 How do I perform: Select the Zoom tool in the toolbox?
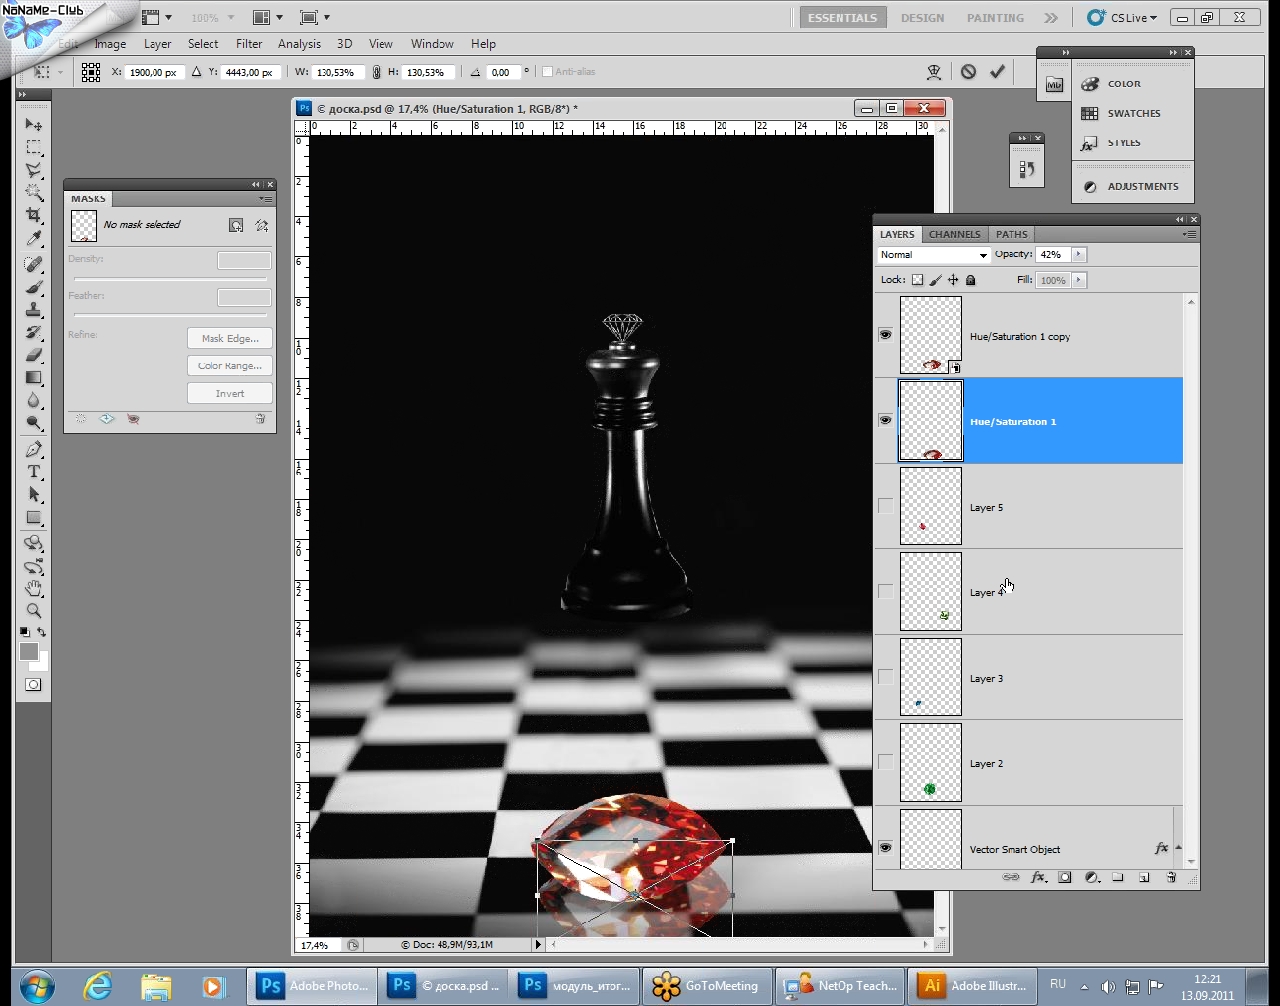coord(34,611)
